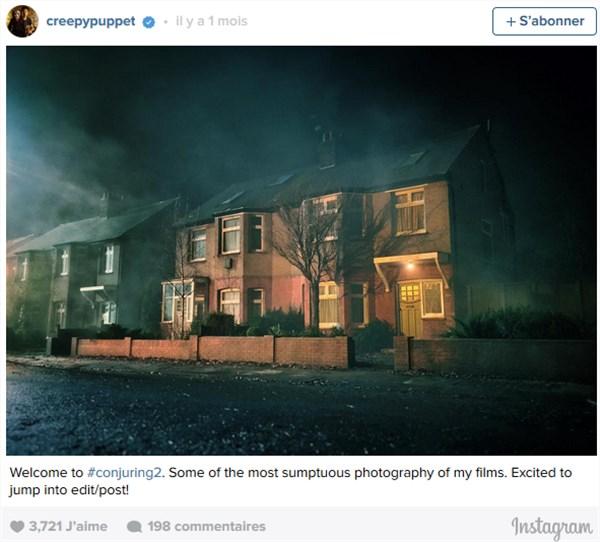Click the plus sign beside S'abonner
This screenshot has height=542, width=600.
(511, 21)
